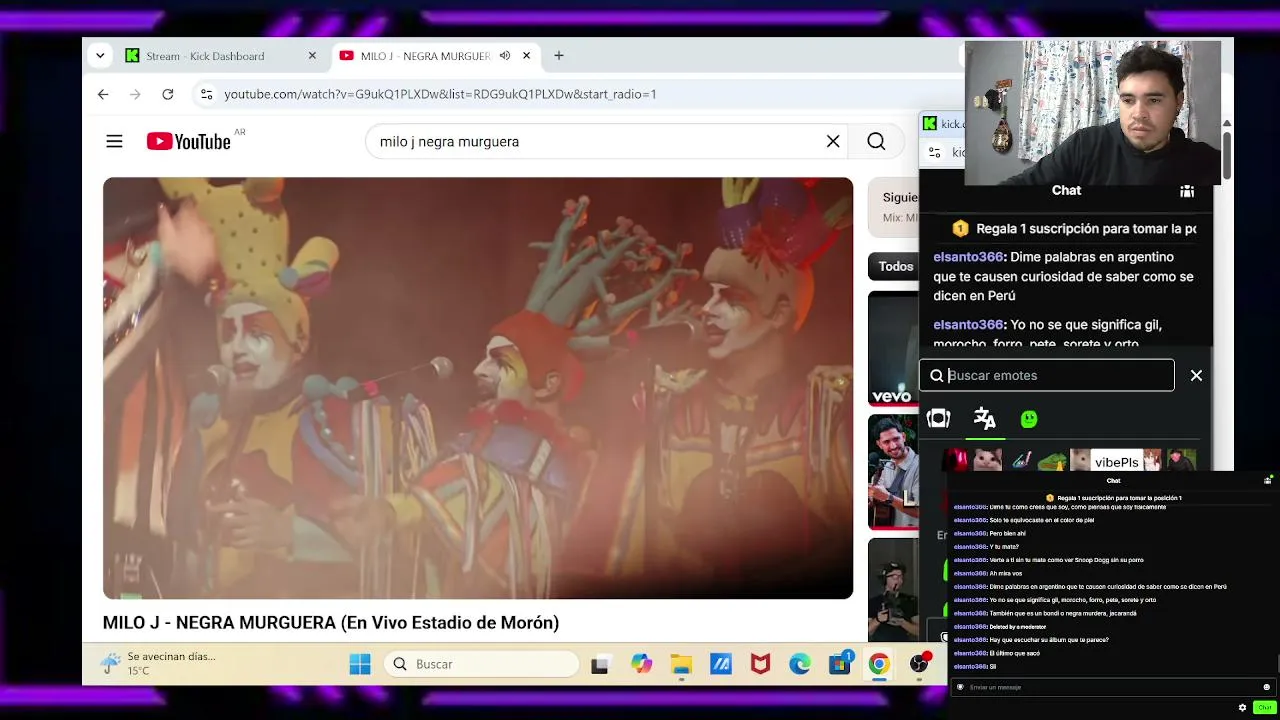Switch to Stream - Kick Dashboard tab
Image resolution: width=1280 pixels, height=720 pixels.
(x=221, y=56)
